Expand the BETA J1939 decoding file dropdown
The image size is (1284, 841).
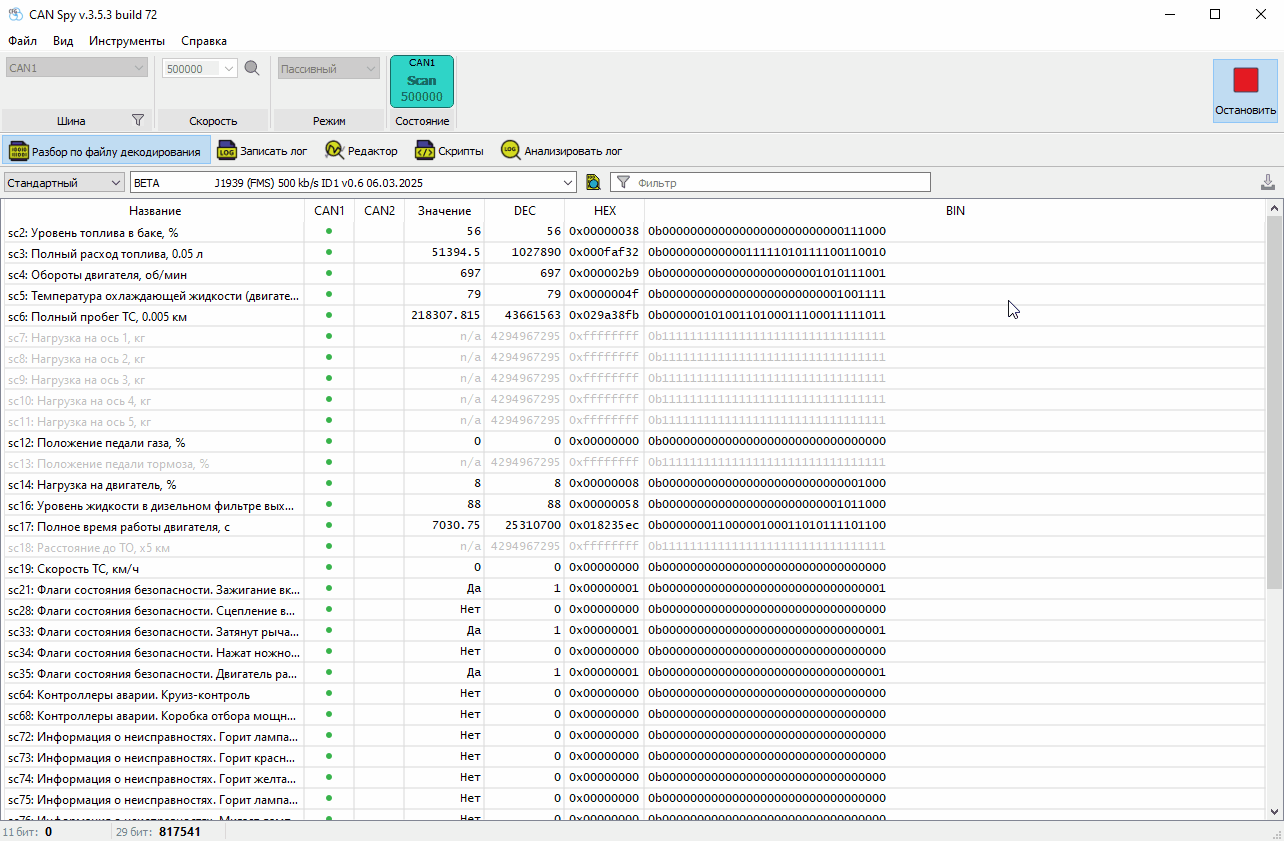point(353,182)
